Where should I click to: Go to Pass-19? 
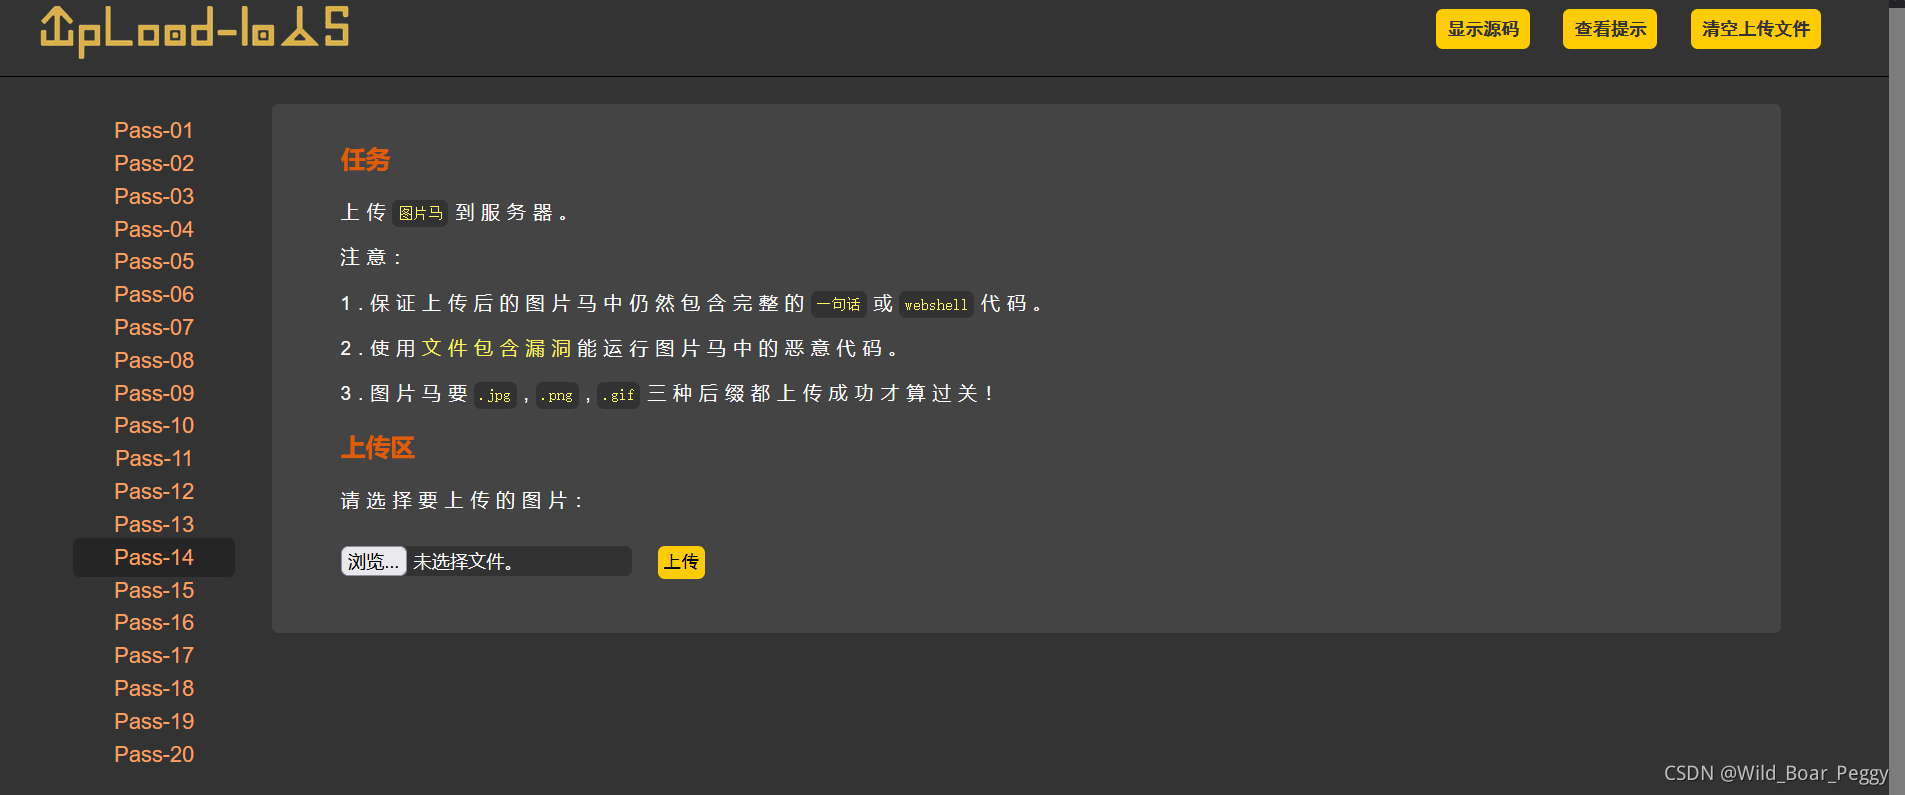(x=154, y=721)
